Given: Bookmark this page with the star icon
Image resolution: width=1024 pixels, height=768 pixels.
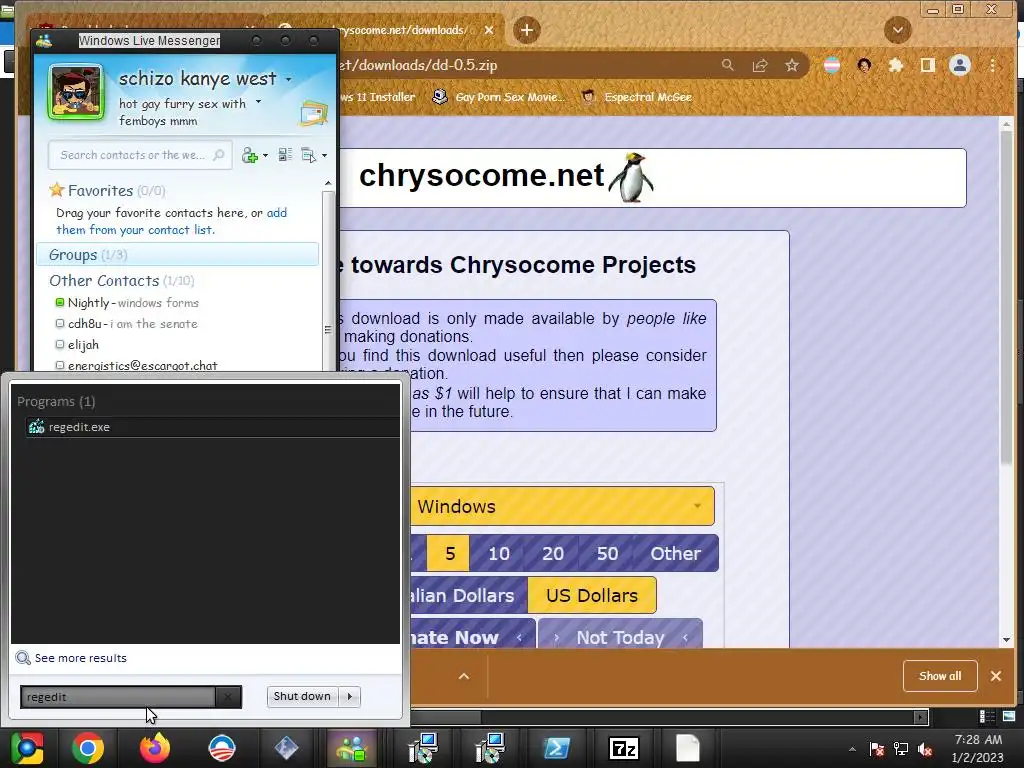Looking at the screenshot, I should pos(792,65).
